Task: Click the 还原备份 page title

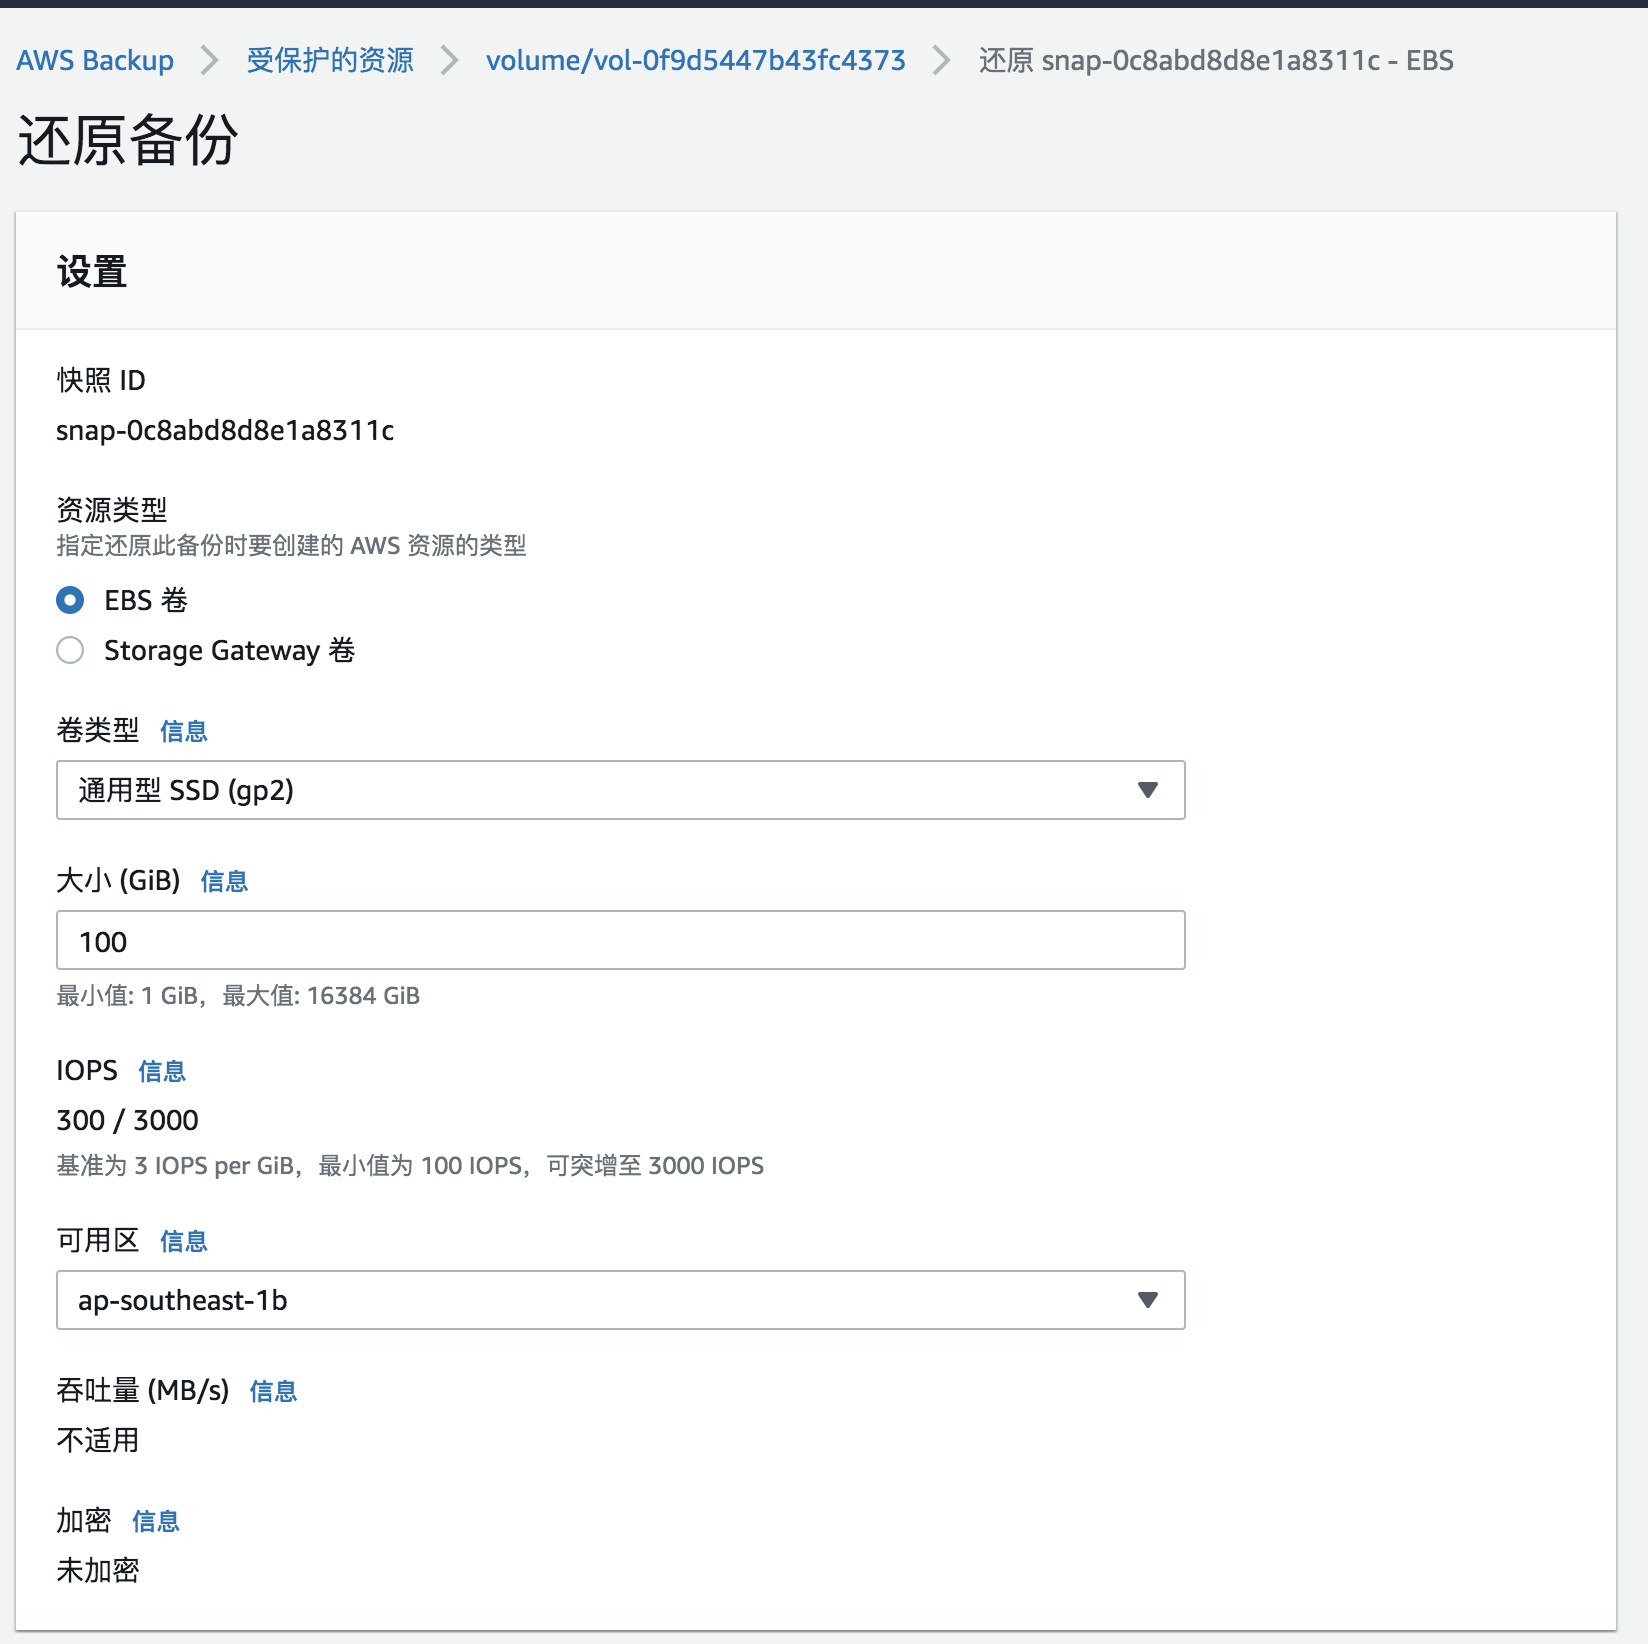Action: [x=128, y=139]
